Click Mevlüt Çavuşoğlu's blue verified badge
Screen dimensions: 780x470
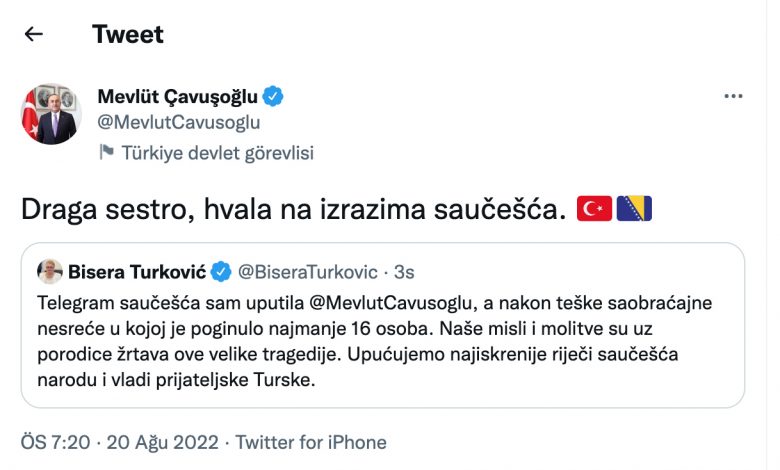point(274,96)
